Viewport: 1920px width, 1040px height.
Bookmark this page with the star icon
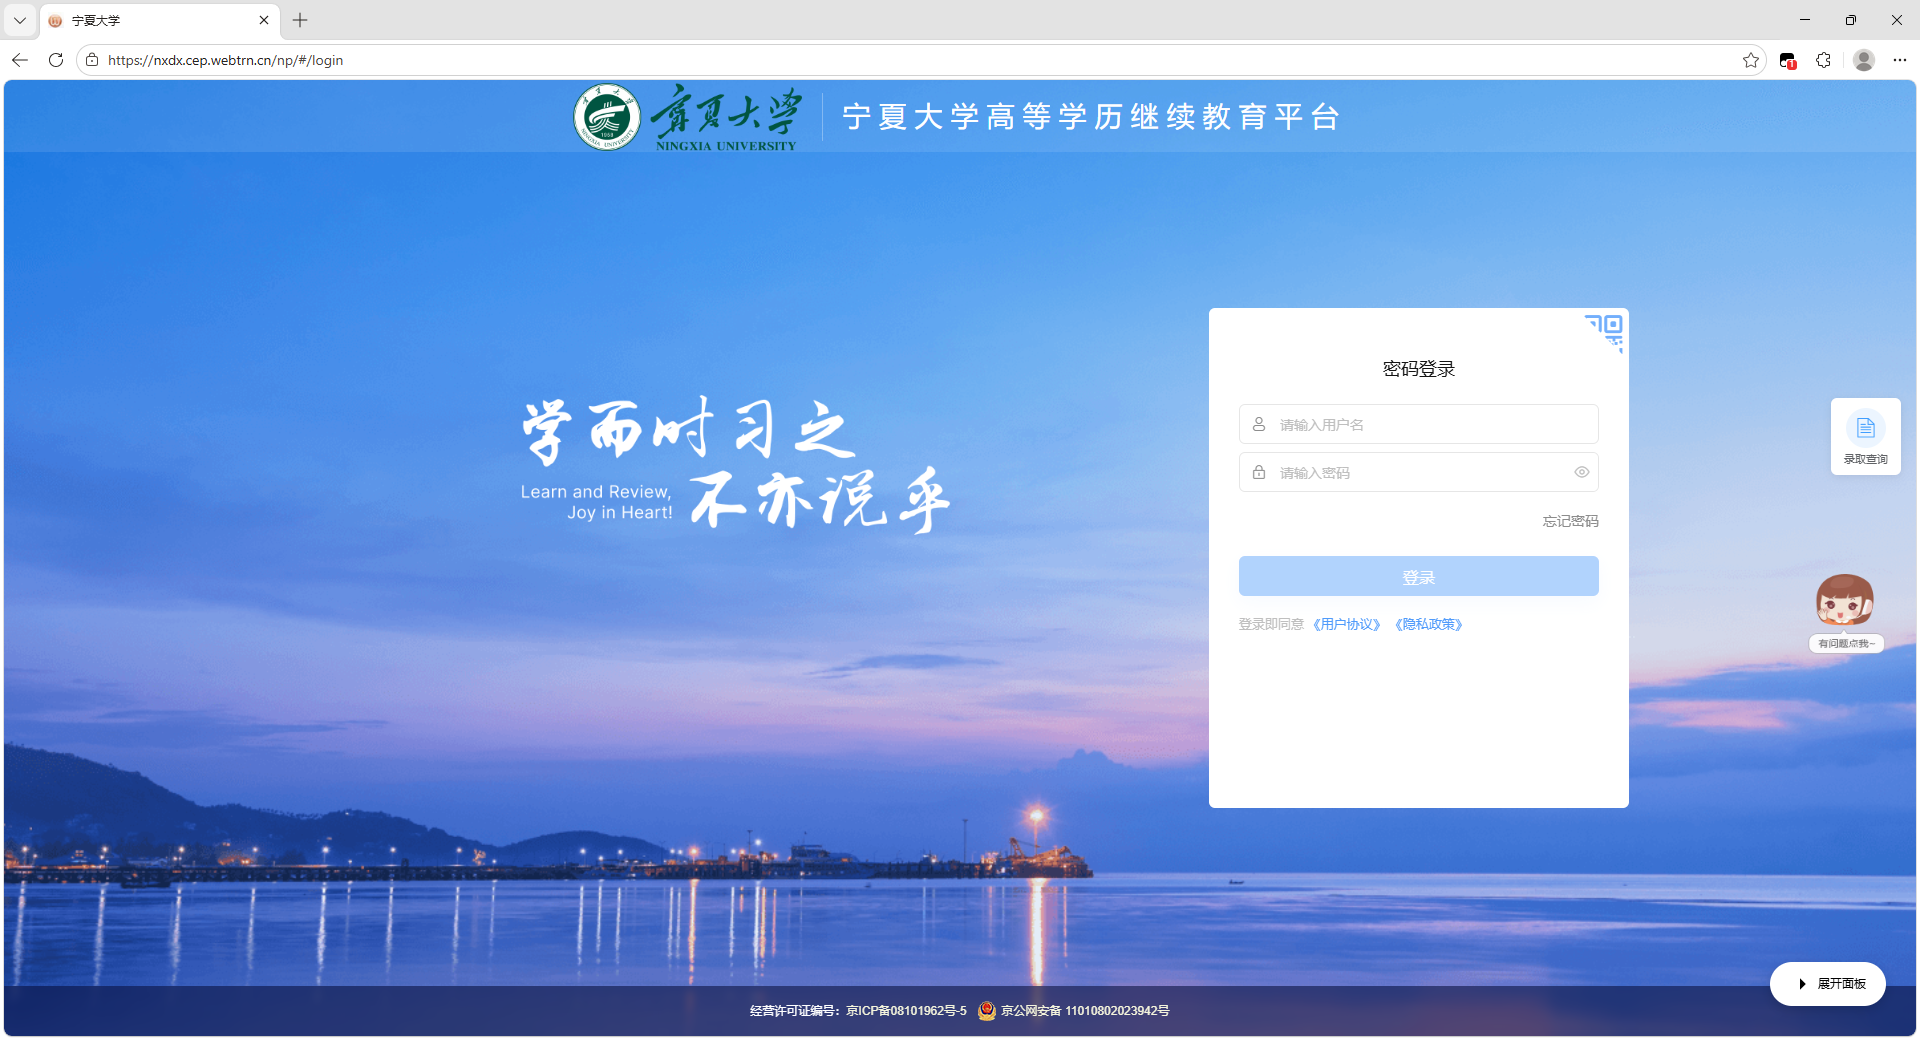click(1750, 60)
